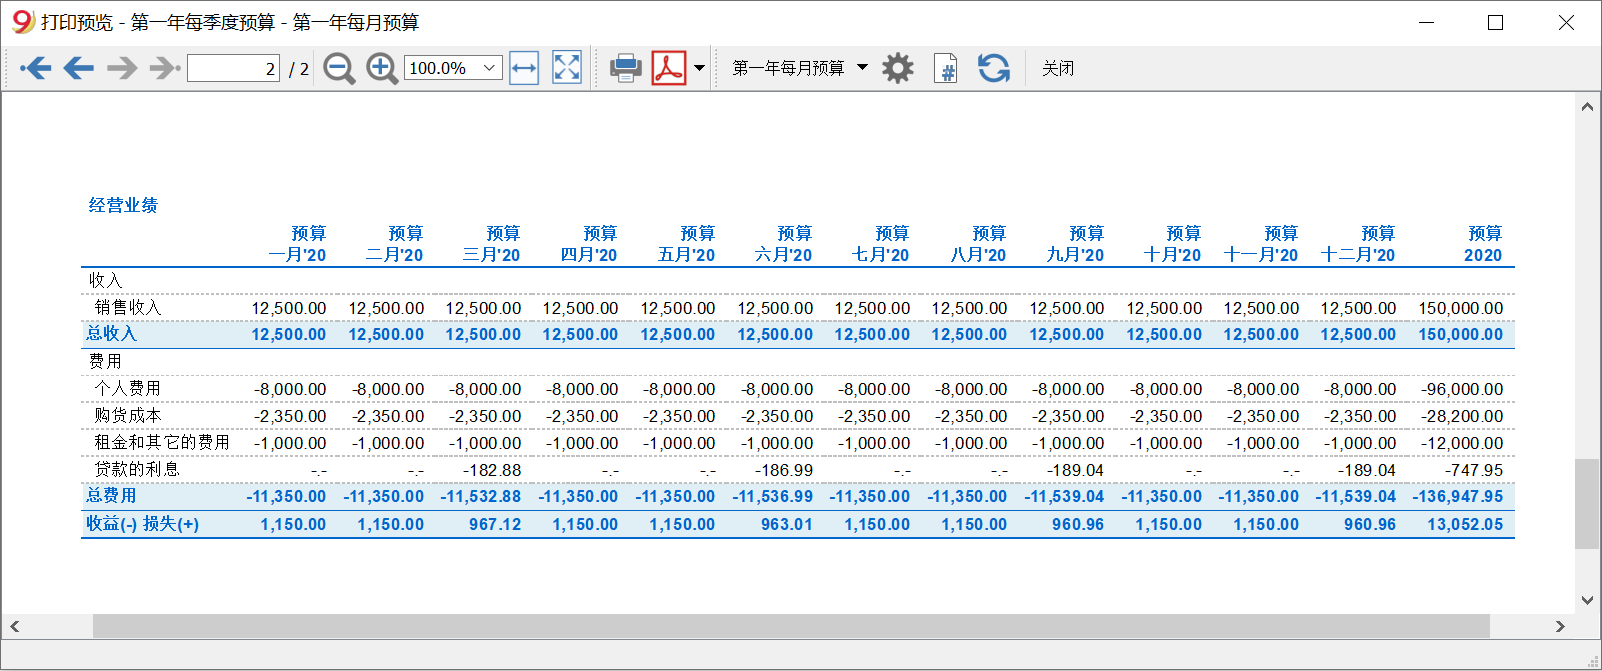Open print settings gear icon

pyautogui.click(x=898, y=68)
